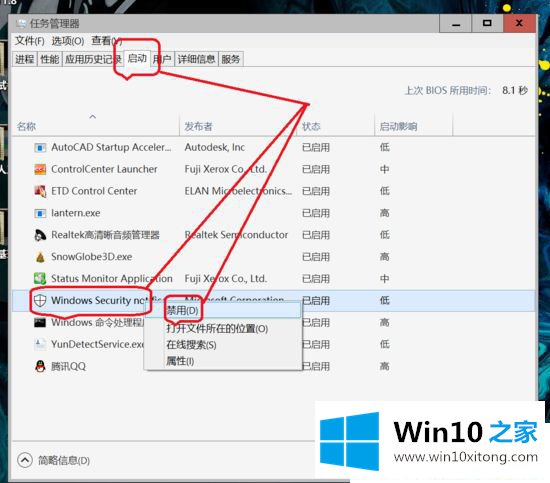Click the 8.1 秒 BIOS time value
The image size is (550, 483).
pyautogui.click(x=515, y=90)
